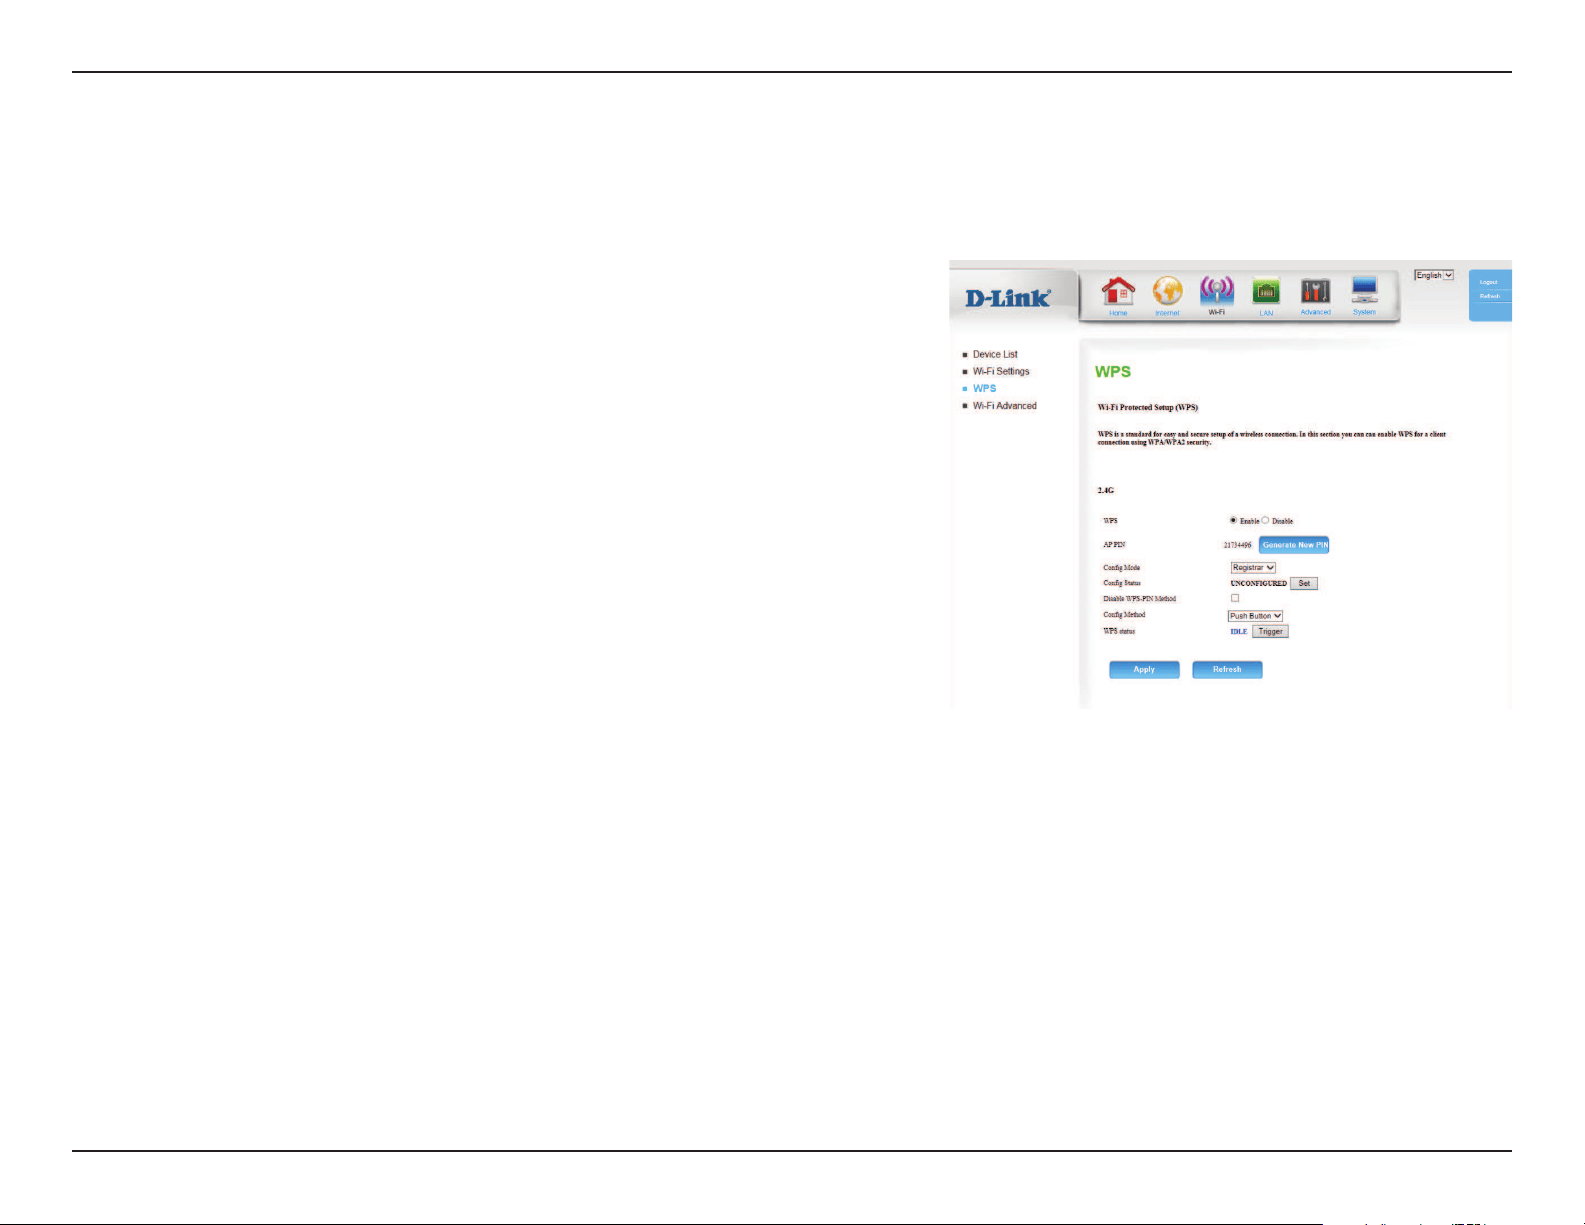Select WPS in the sidebar menu
The width and height of the screenshot is (1585, 1225).
pyautogui.click(x=984, y=388)
